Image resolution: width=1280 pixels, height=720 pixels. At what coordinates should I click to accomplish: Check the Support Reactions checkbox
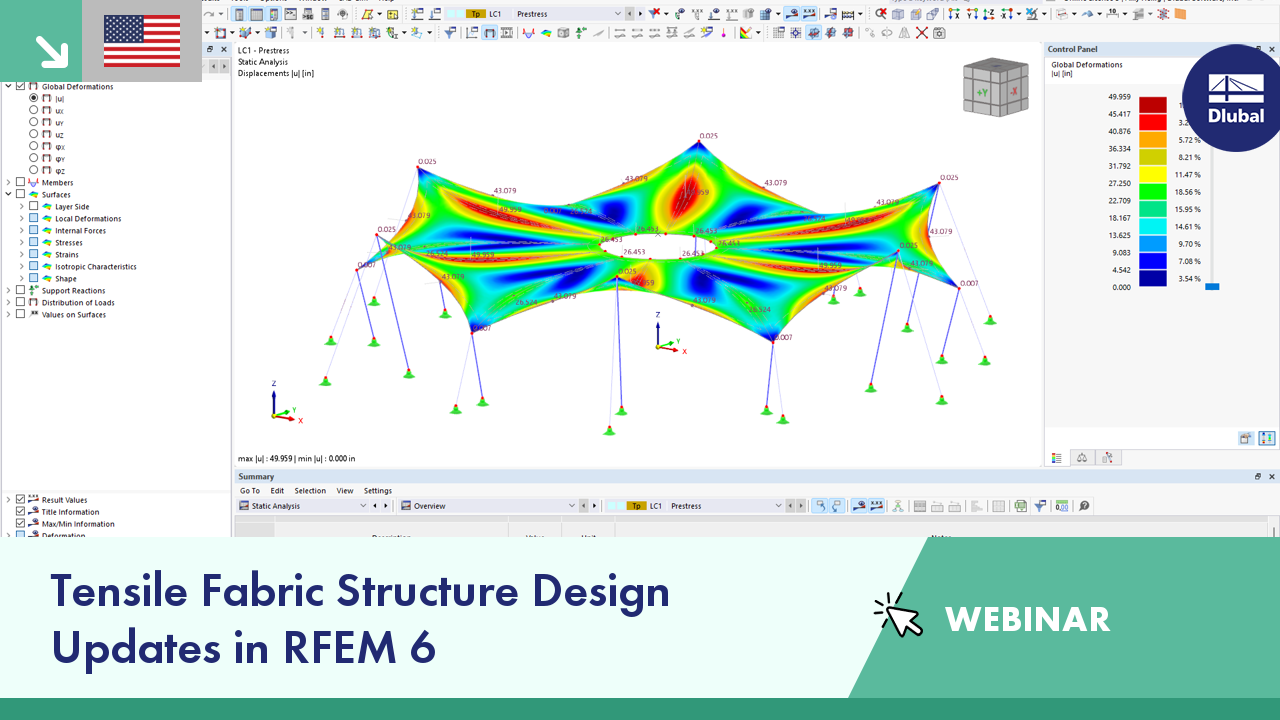[21, 290]
